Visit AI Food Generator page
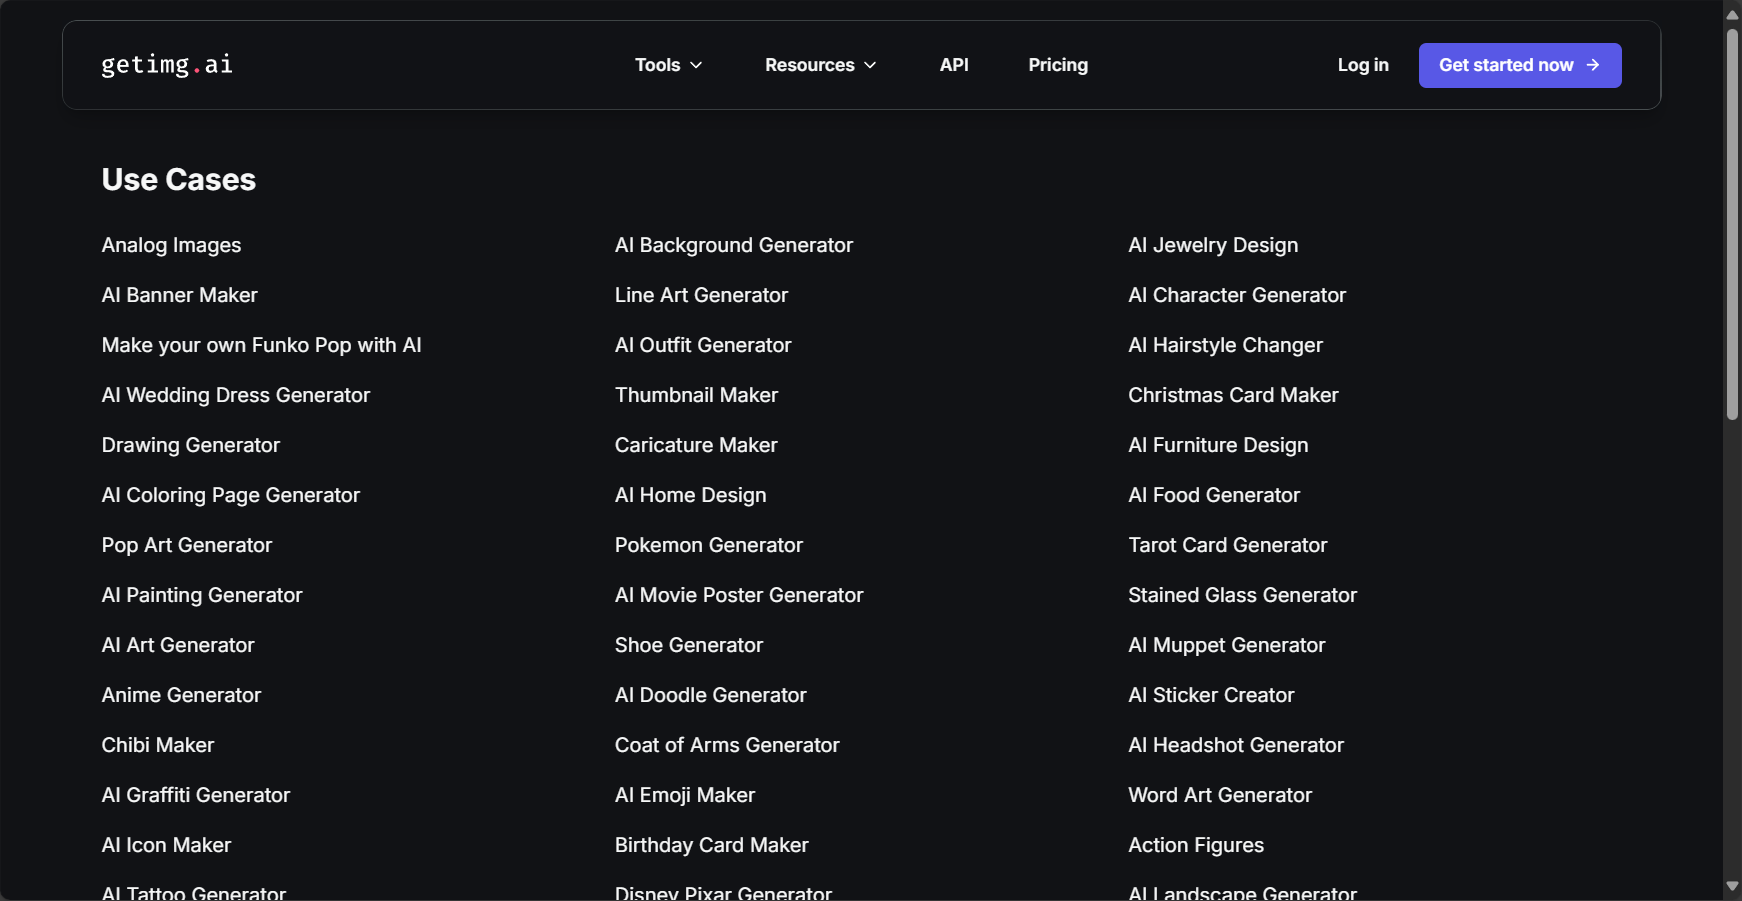This screenshot has width=1742, height=901. pos(1214,495)
